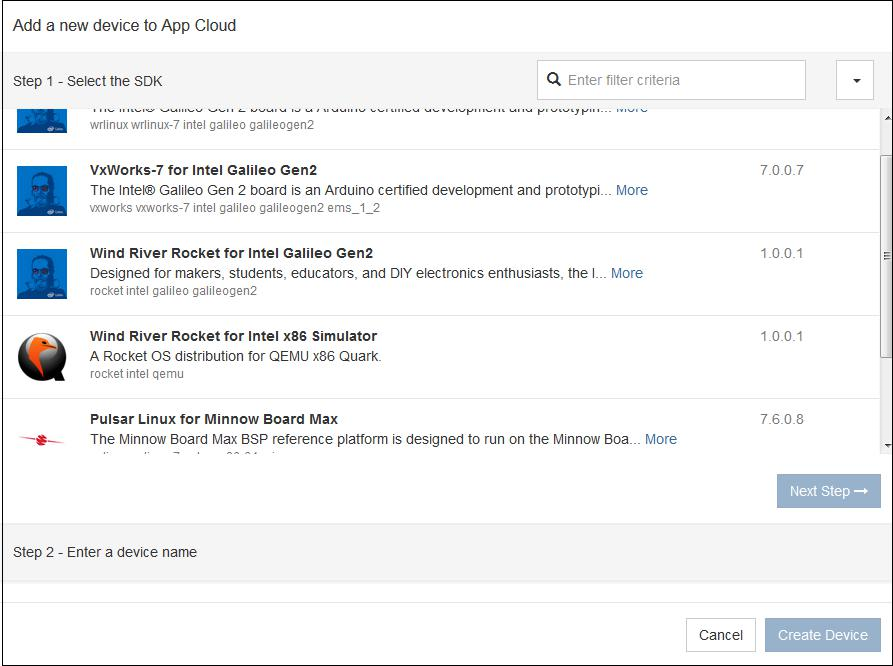This screenshot has height=666, width=893.
Task: Click the Wind River Rocket Galileo Gen2 icon
Action: pyautogui.click(x=42, y=274)
